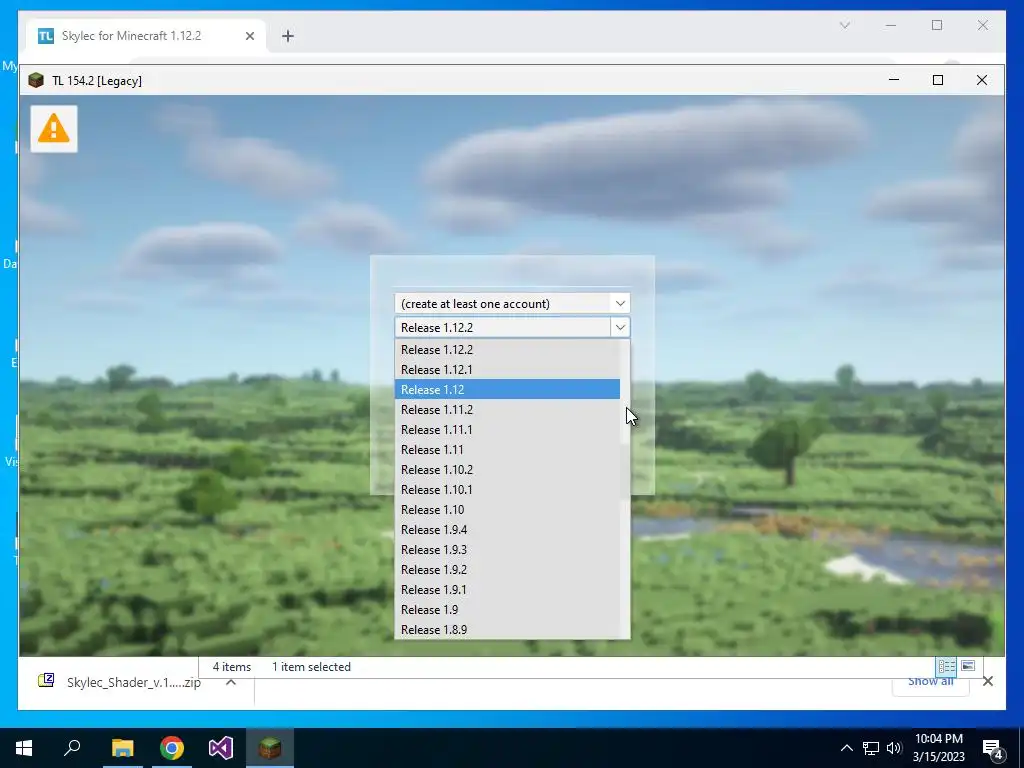Collapse the Release 1.12.2 version combo box
1024x768 pixels.
(620, 327)
